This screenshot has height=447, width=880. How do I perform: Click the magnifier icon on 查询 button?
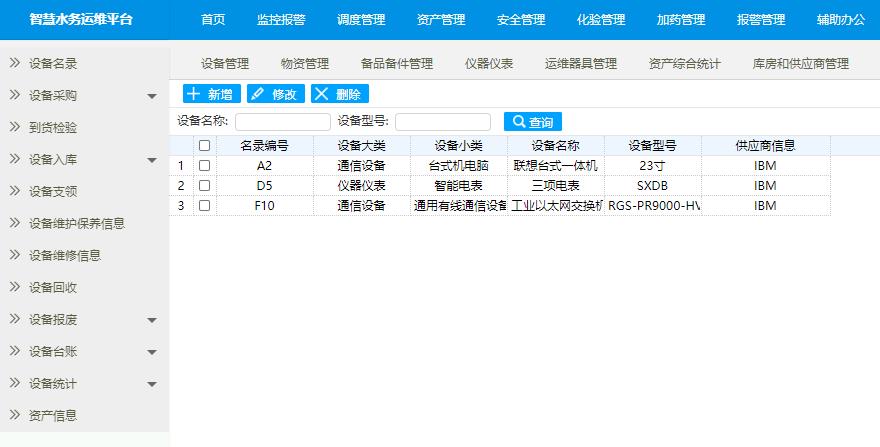point(518,122)
